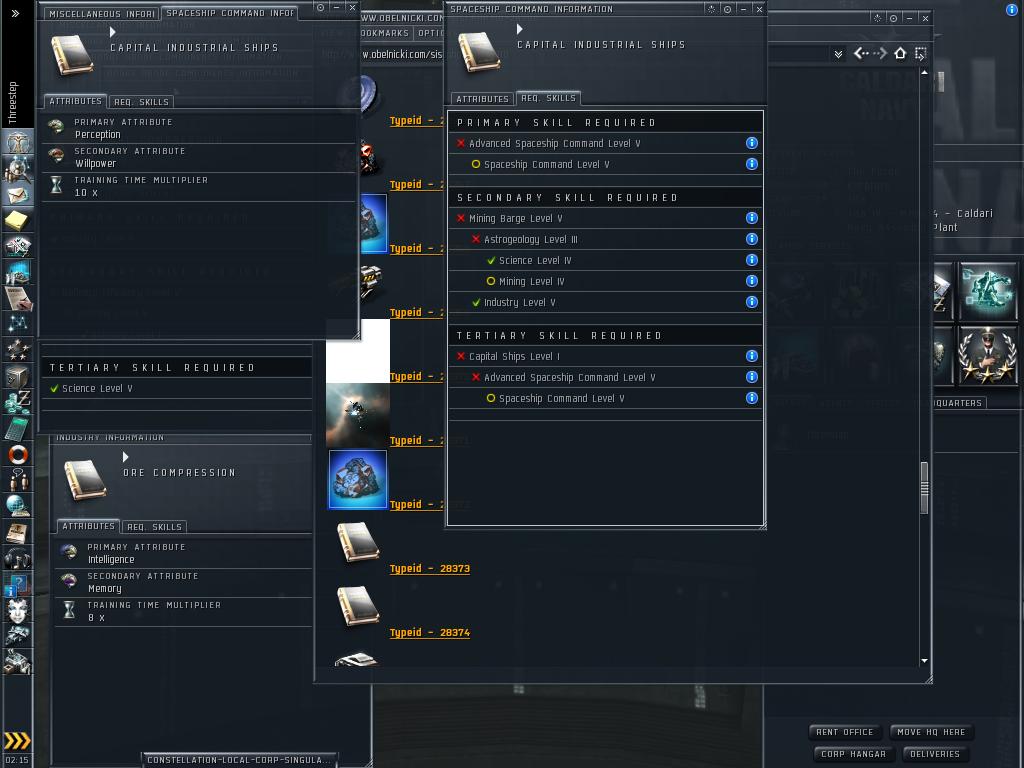The height and width of the screenshot is (768, 1024).
Task: Show info for Astrogeology Level III
Action: tap(752, 239)
